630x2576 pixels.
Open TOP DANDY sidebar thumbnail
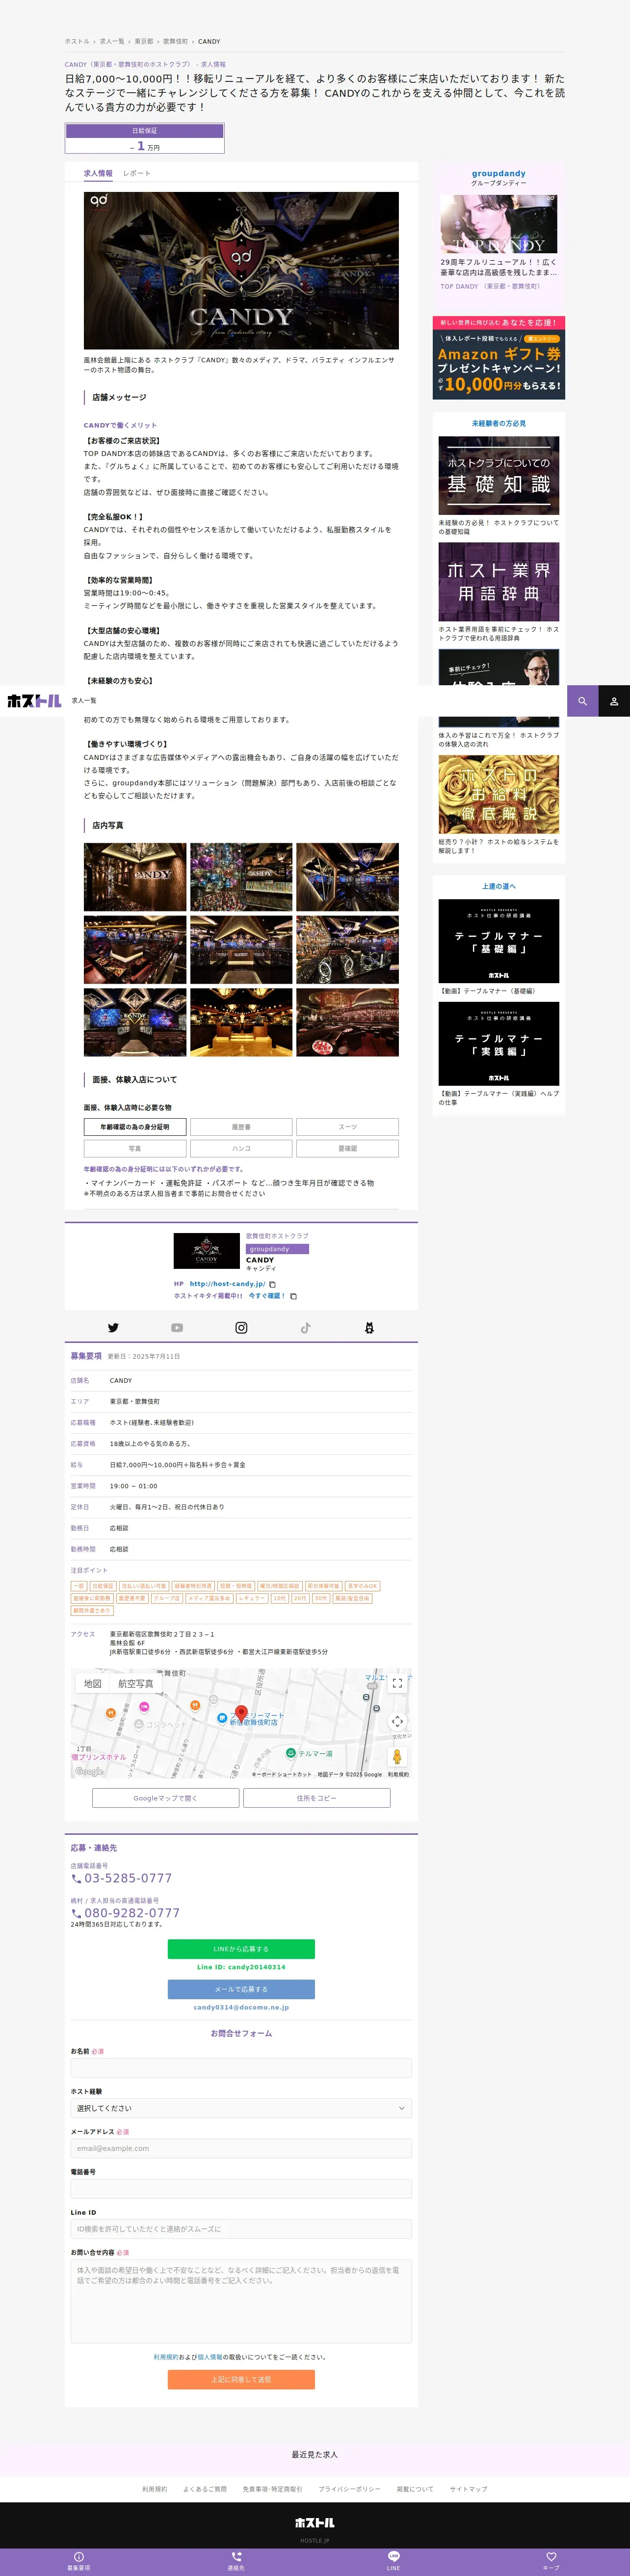(498, 223)
